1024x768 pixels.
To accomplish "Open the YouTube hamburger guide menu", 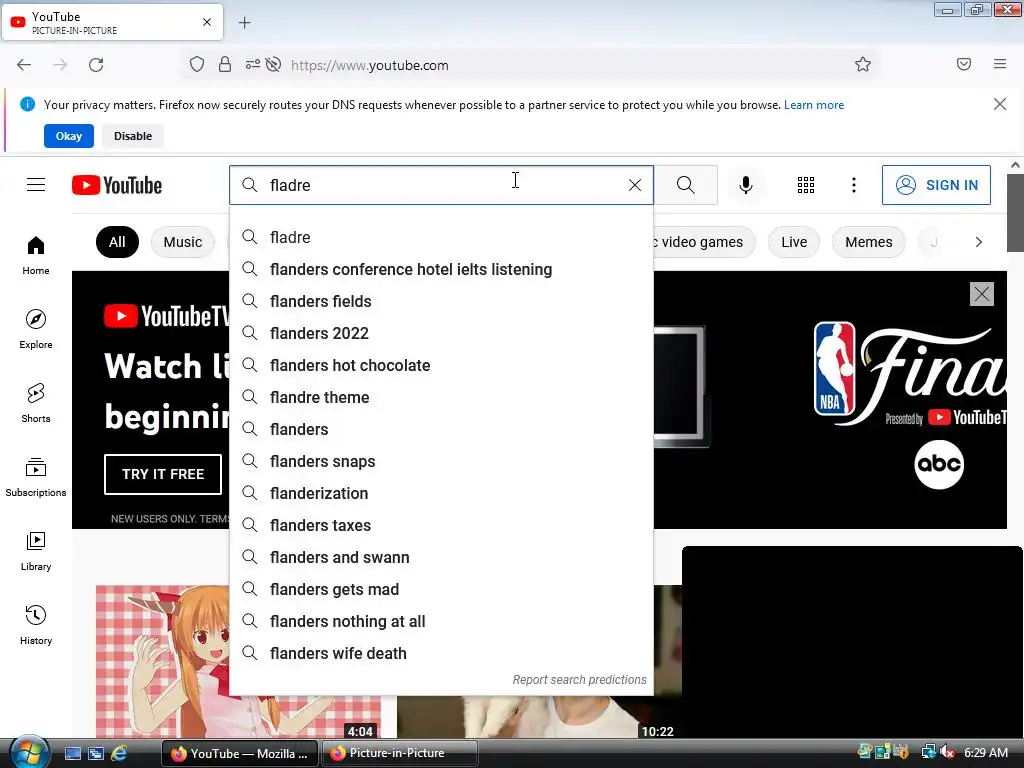I will point(36,185).
